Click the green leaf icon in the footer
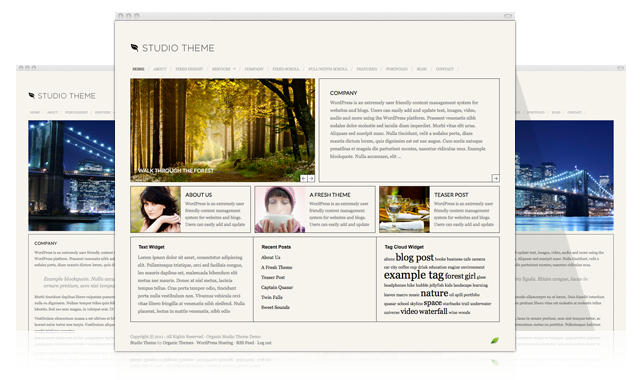 click(x=494, y=340)
